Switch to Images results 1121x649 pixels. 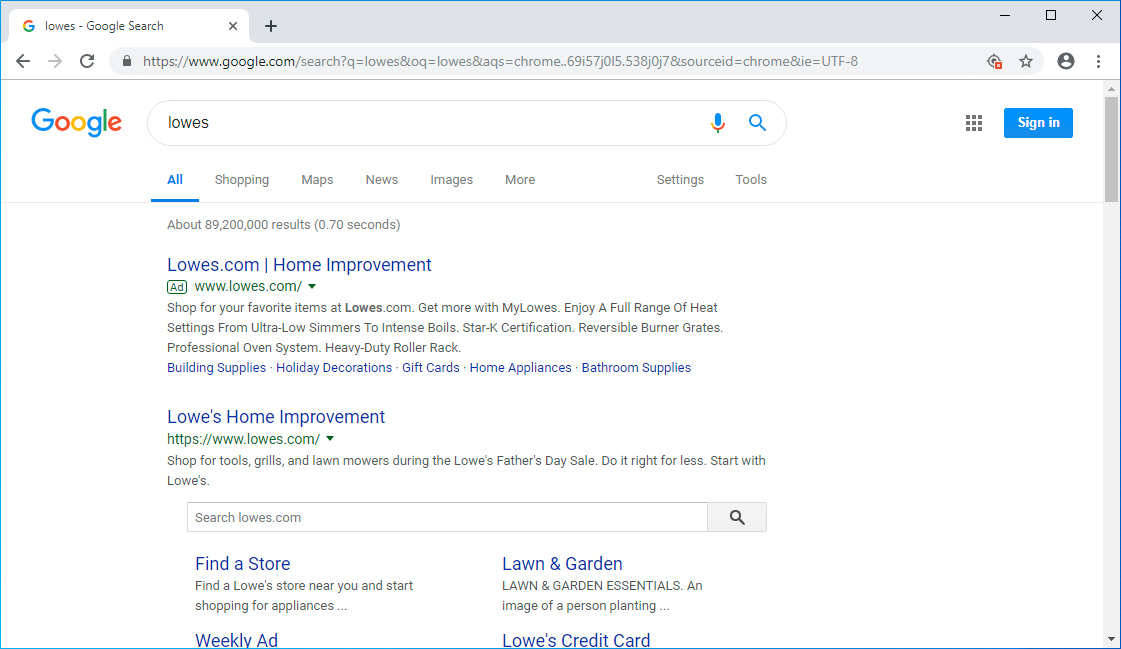(451, 180)
